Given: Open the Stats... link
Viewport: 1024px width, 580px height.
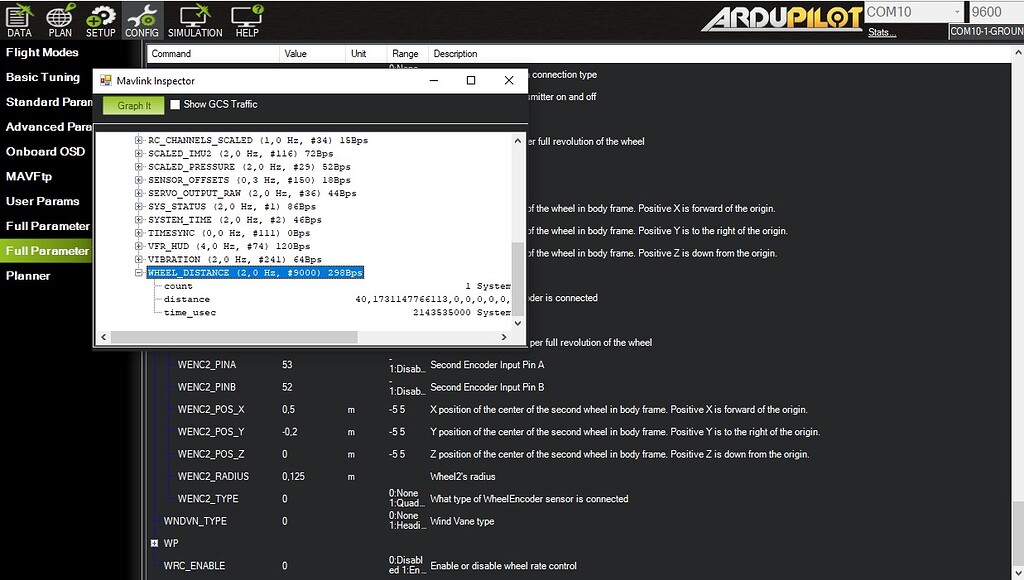Looking at the screenshot, I should pos(881,32).
